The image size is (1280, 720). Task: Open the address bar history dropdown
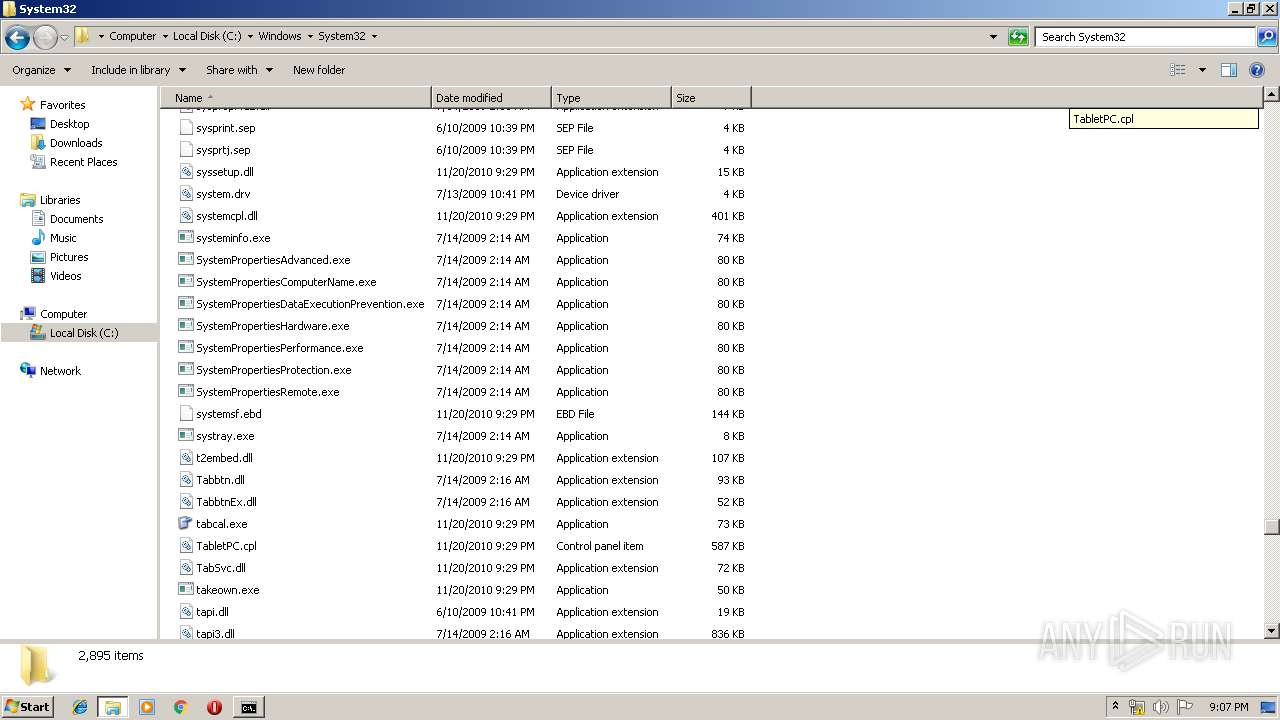(993, 37)
